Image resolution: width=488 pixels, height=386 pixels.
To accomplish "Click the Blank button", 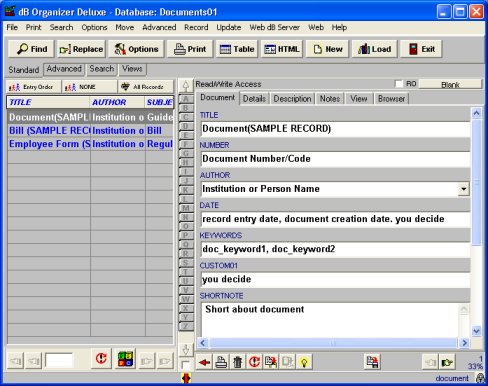I will tap(450, 84).
